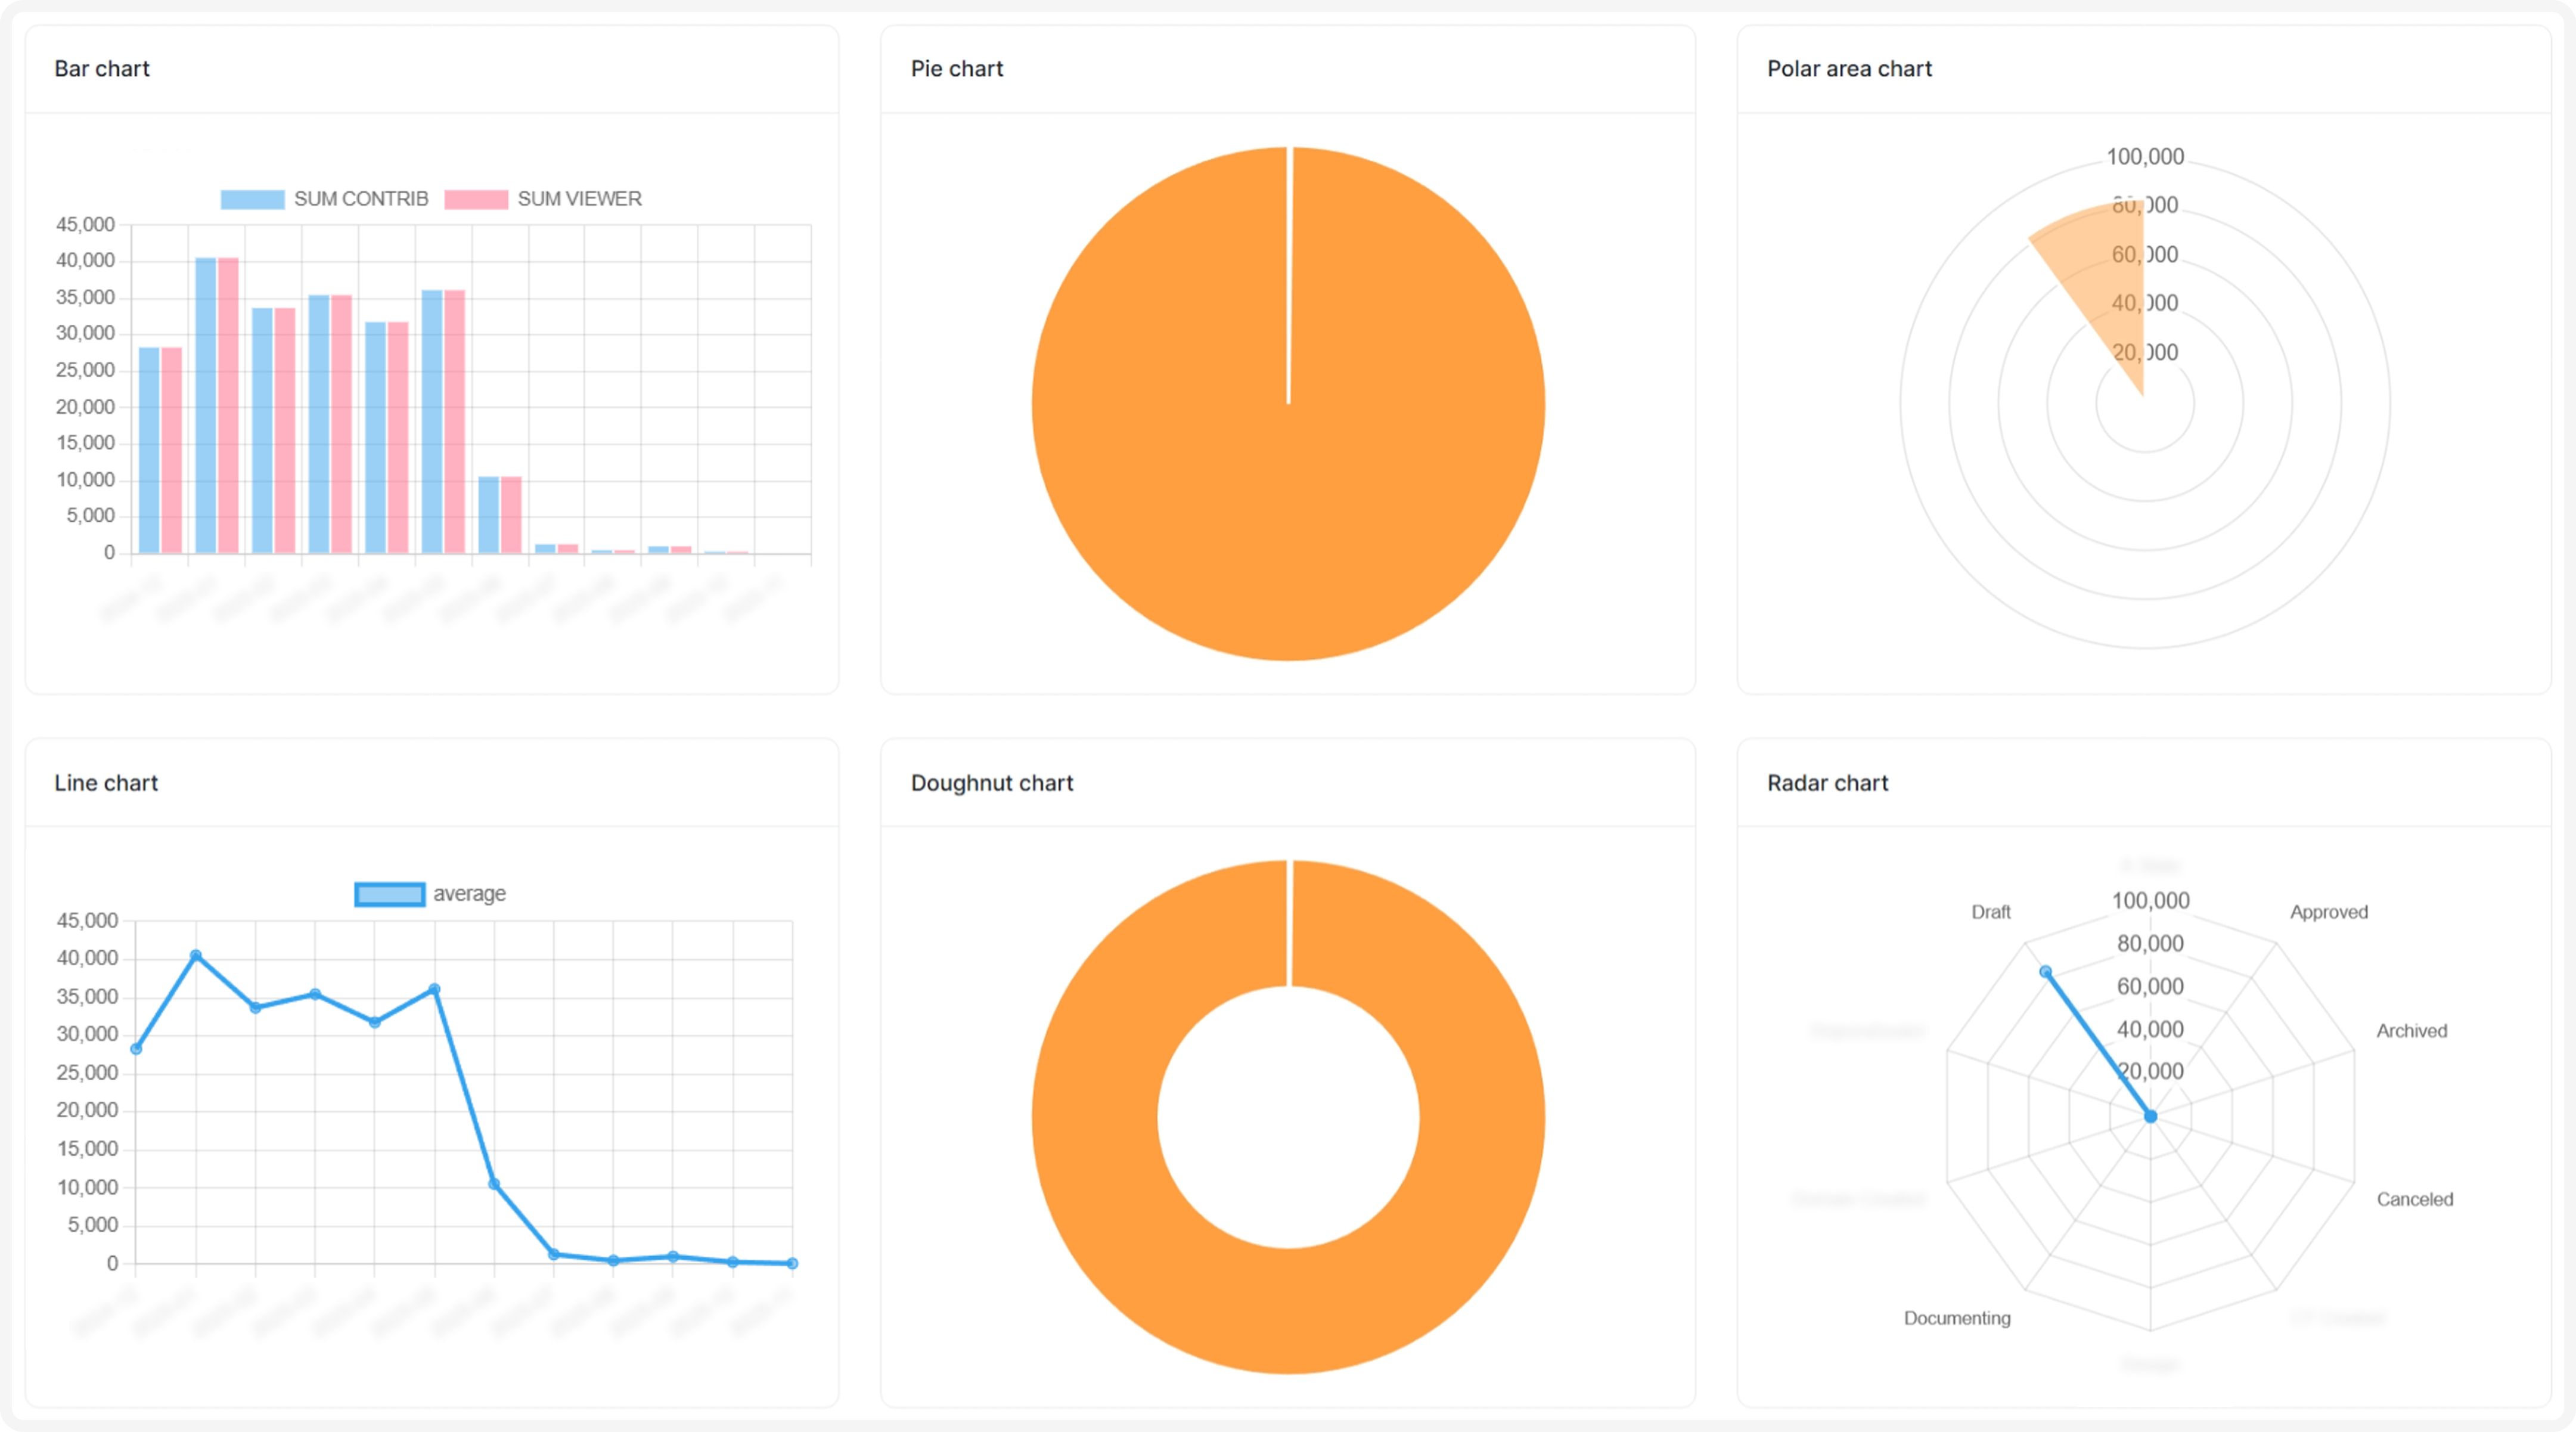Select the Approved label on Radar chart
This screenshot has height=1432, width=2576.
[2329, 911]
